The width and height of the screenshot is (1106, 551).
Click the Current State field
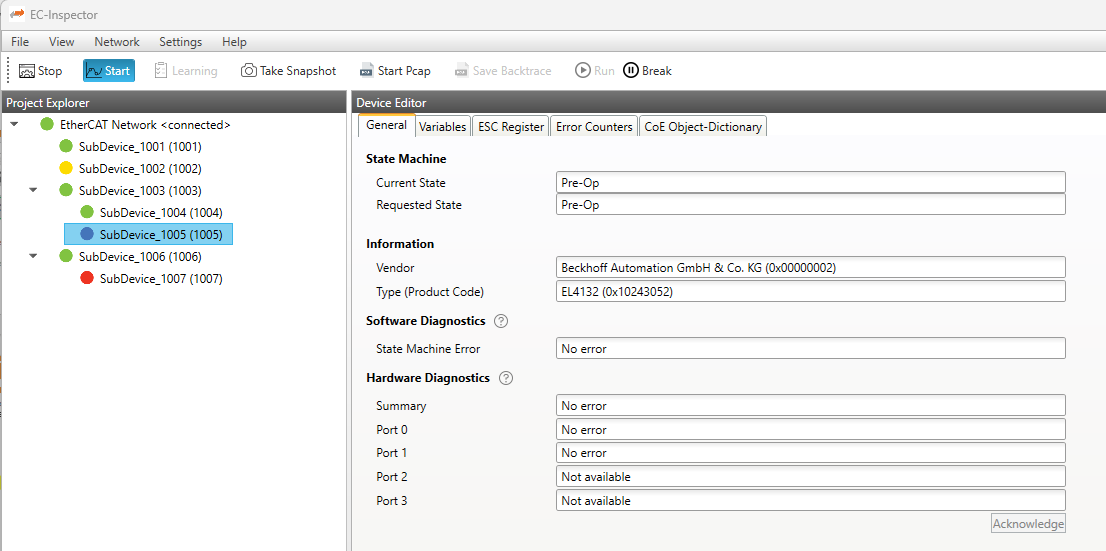(x=810, y=182)
